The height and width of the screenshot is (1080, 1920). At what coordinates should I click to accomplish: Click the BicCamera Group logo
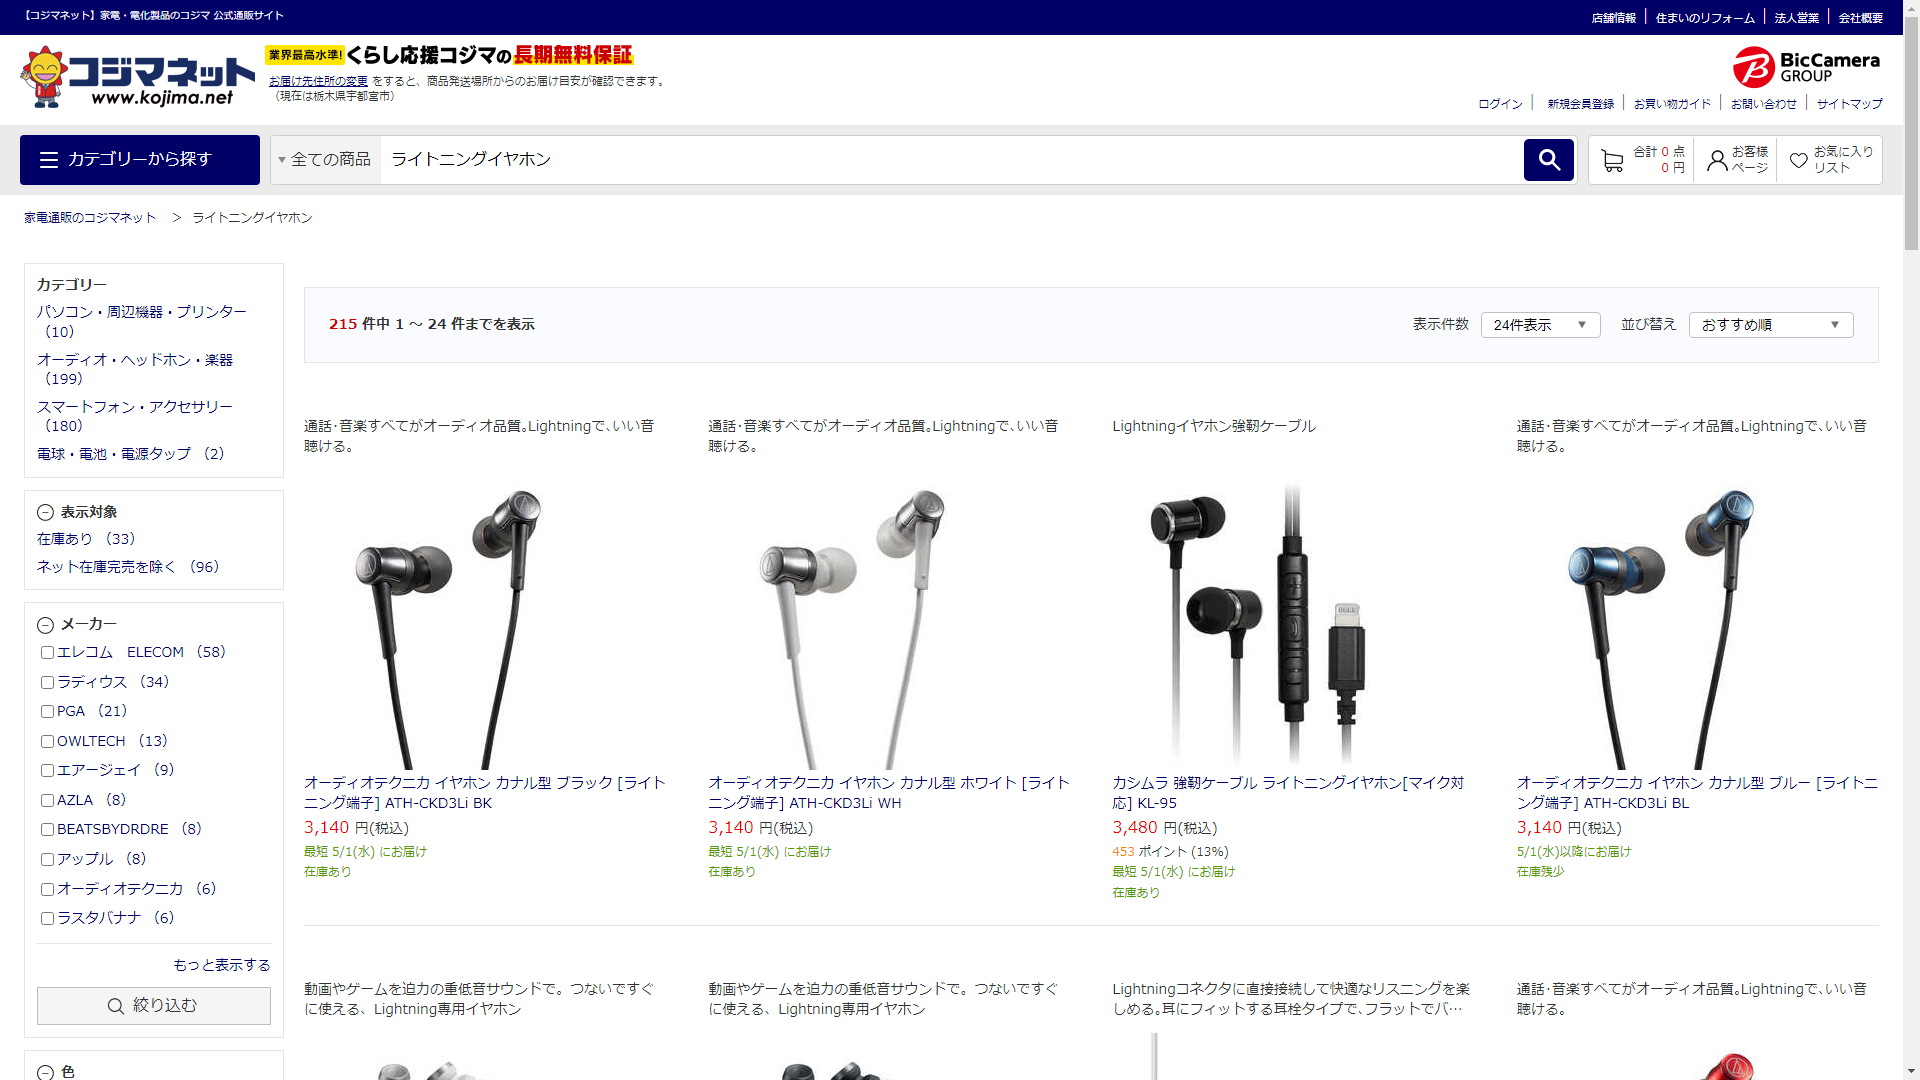[1805, 67]
